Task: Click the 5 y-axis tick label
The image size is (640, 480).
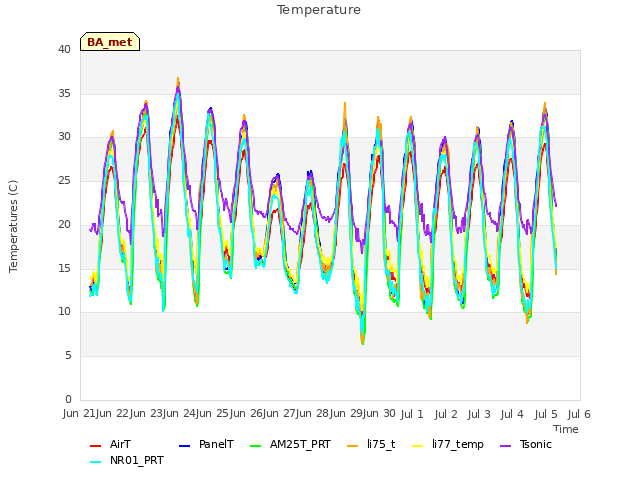Action: coord(68,356)
